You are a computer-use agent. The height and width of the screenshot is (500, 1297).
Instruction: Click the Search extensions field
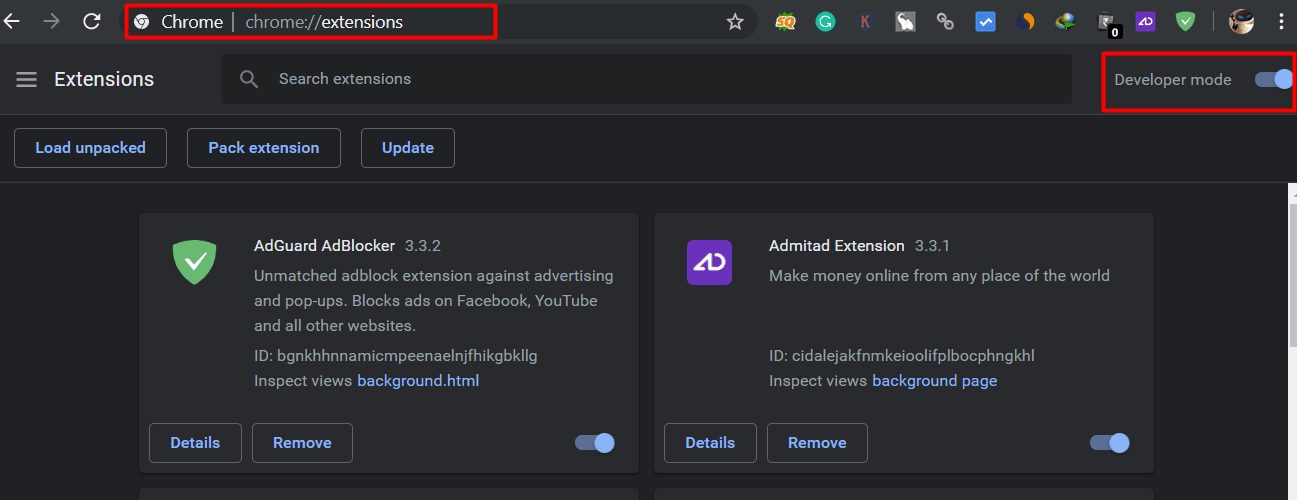click(646, 79)
